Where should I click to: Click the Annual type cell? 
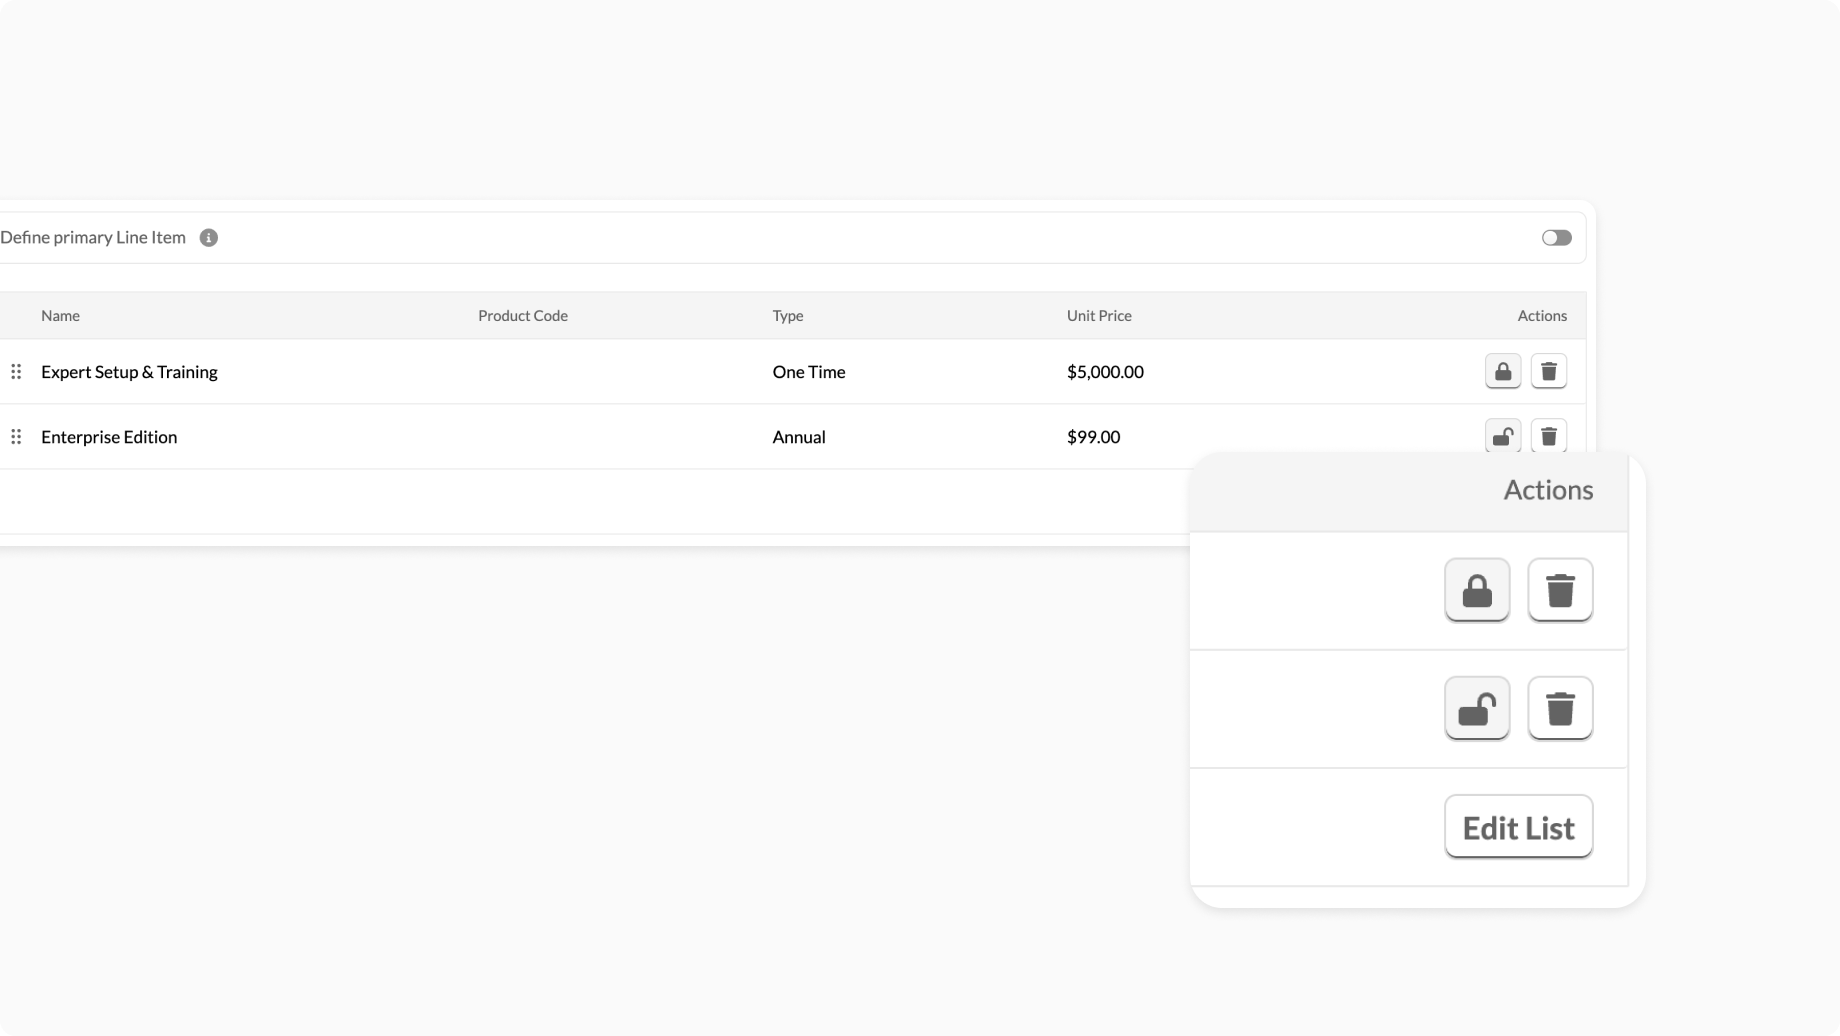coord(799,437)
